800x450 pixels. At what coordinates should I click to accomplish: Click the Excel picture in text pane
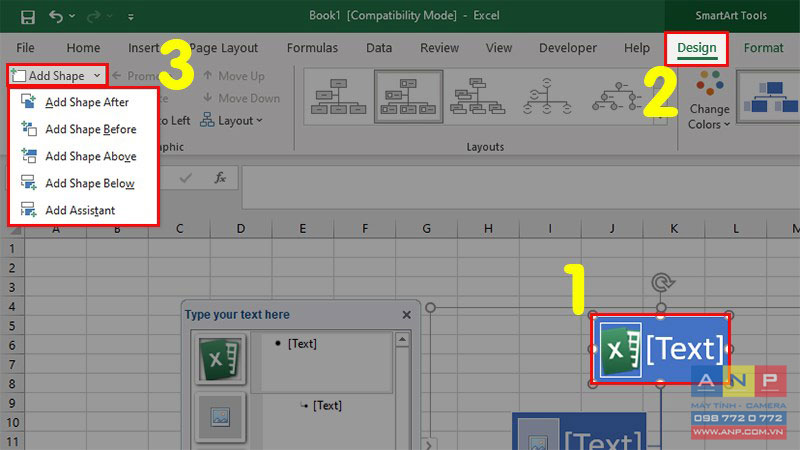coord(220,359)
